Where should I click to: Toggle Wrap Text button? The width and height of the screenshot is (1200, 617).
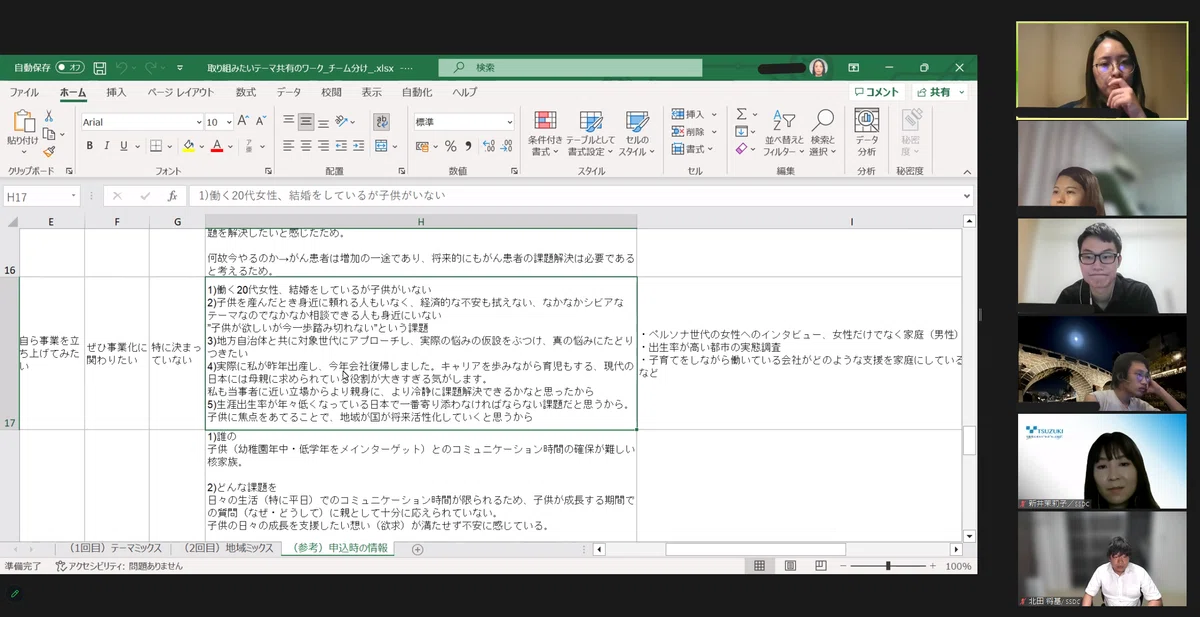[381, 121]
